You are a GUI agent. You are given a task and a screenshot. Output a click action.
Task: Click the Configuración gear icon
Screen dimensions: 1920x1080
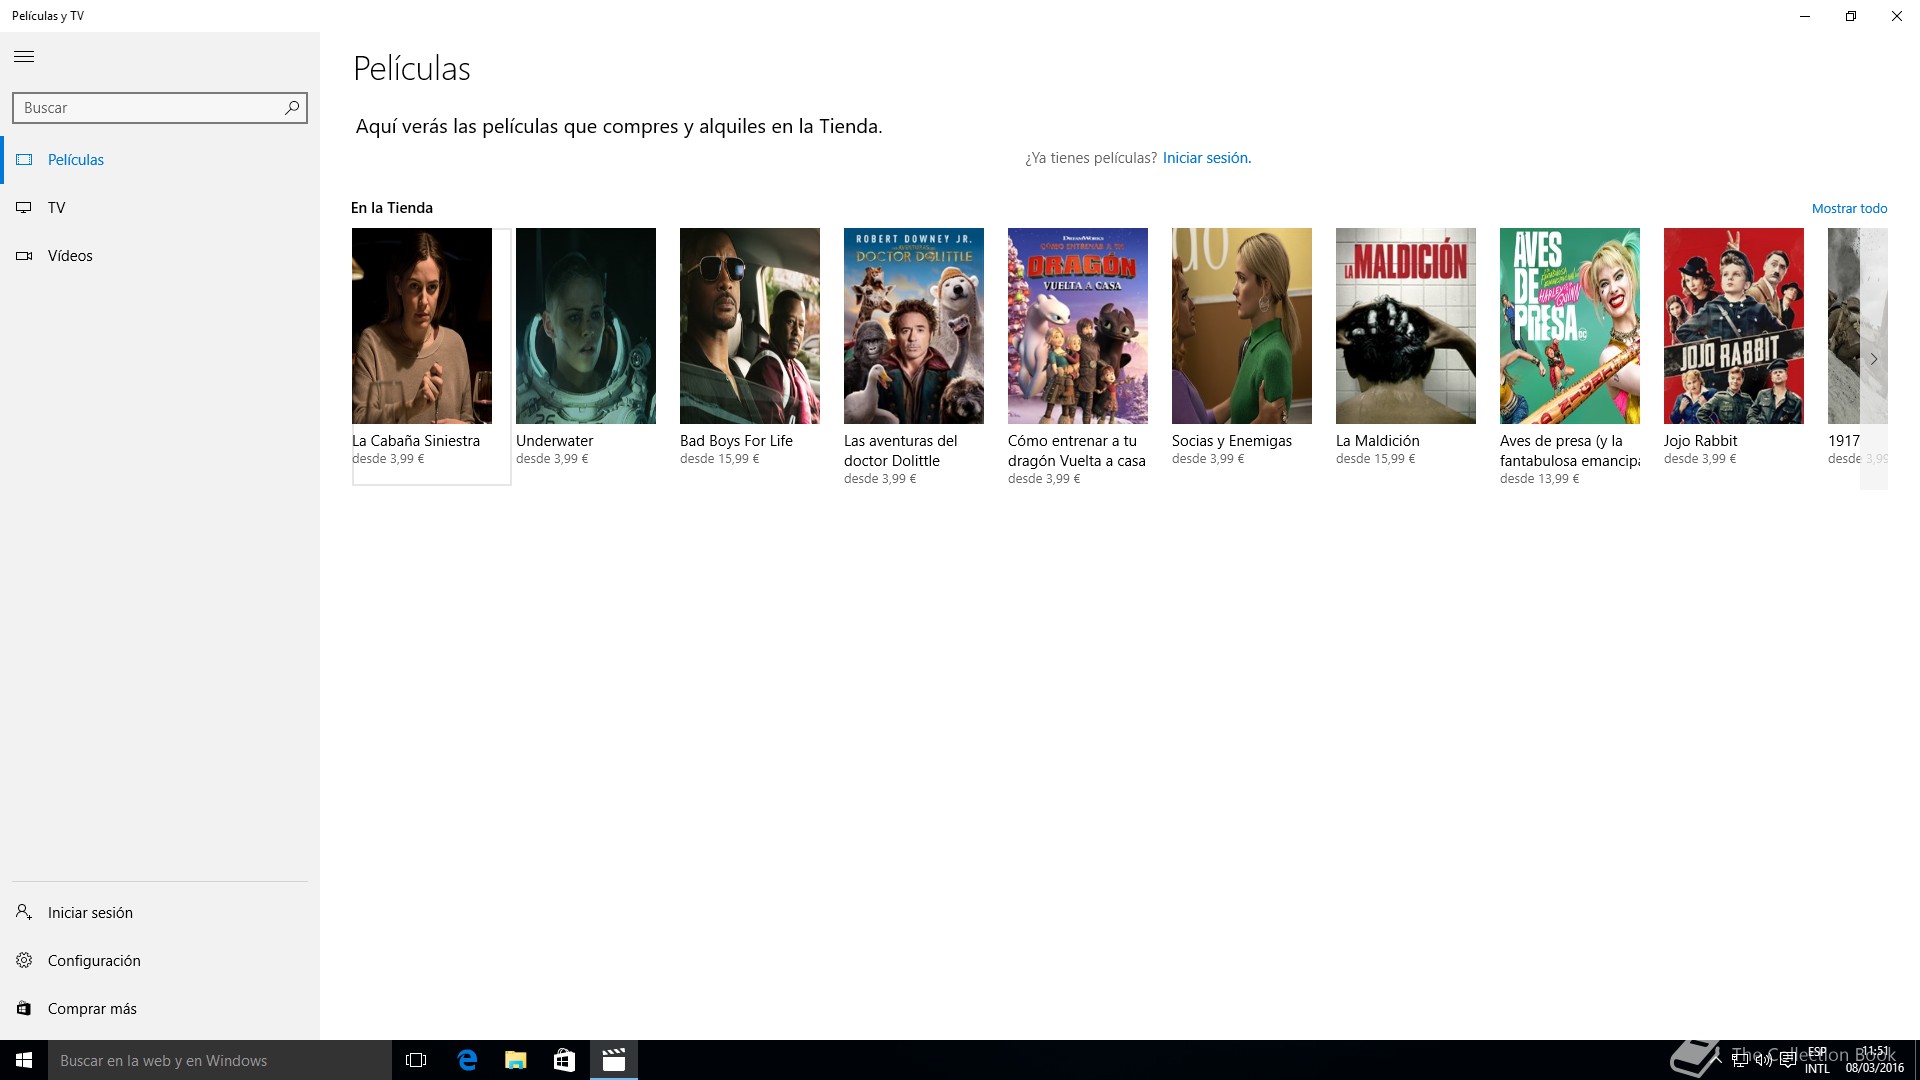(x=24, y=960)
